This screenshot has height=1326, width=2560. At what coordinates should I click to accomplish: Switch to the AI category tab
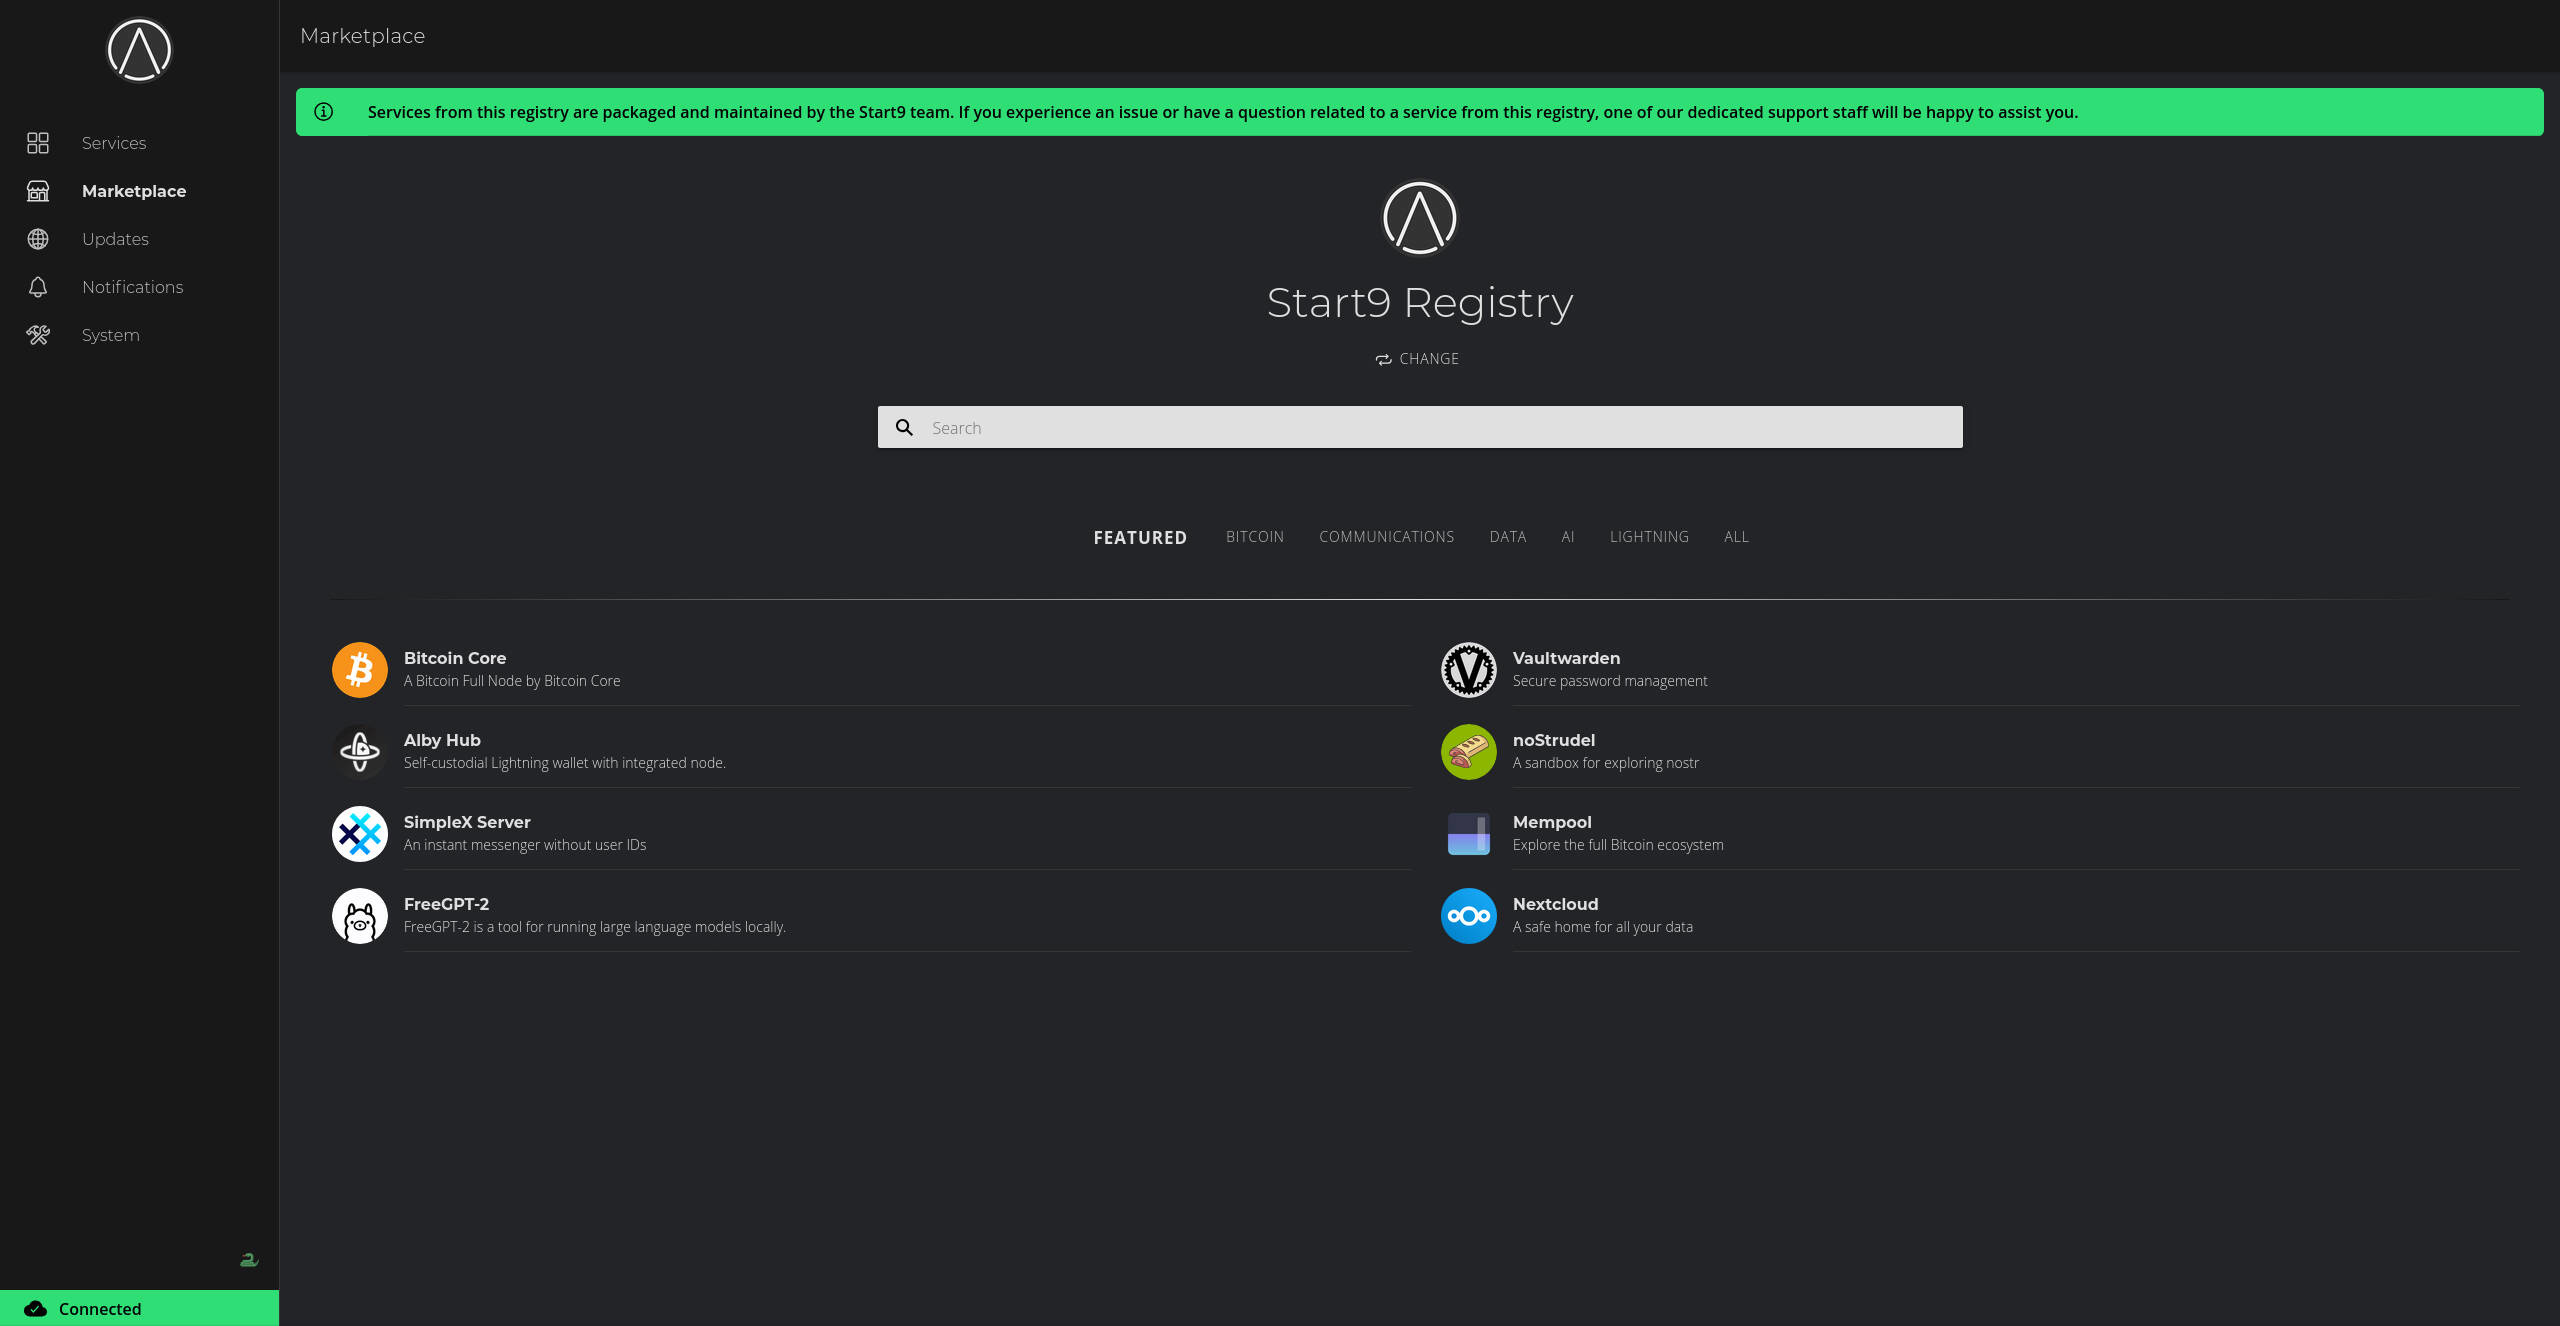pyautogui.click(x=1568, y=537)
